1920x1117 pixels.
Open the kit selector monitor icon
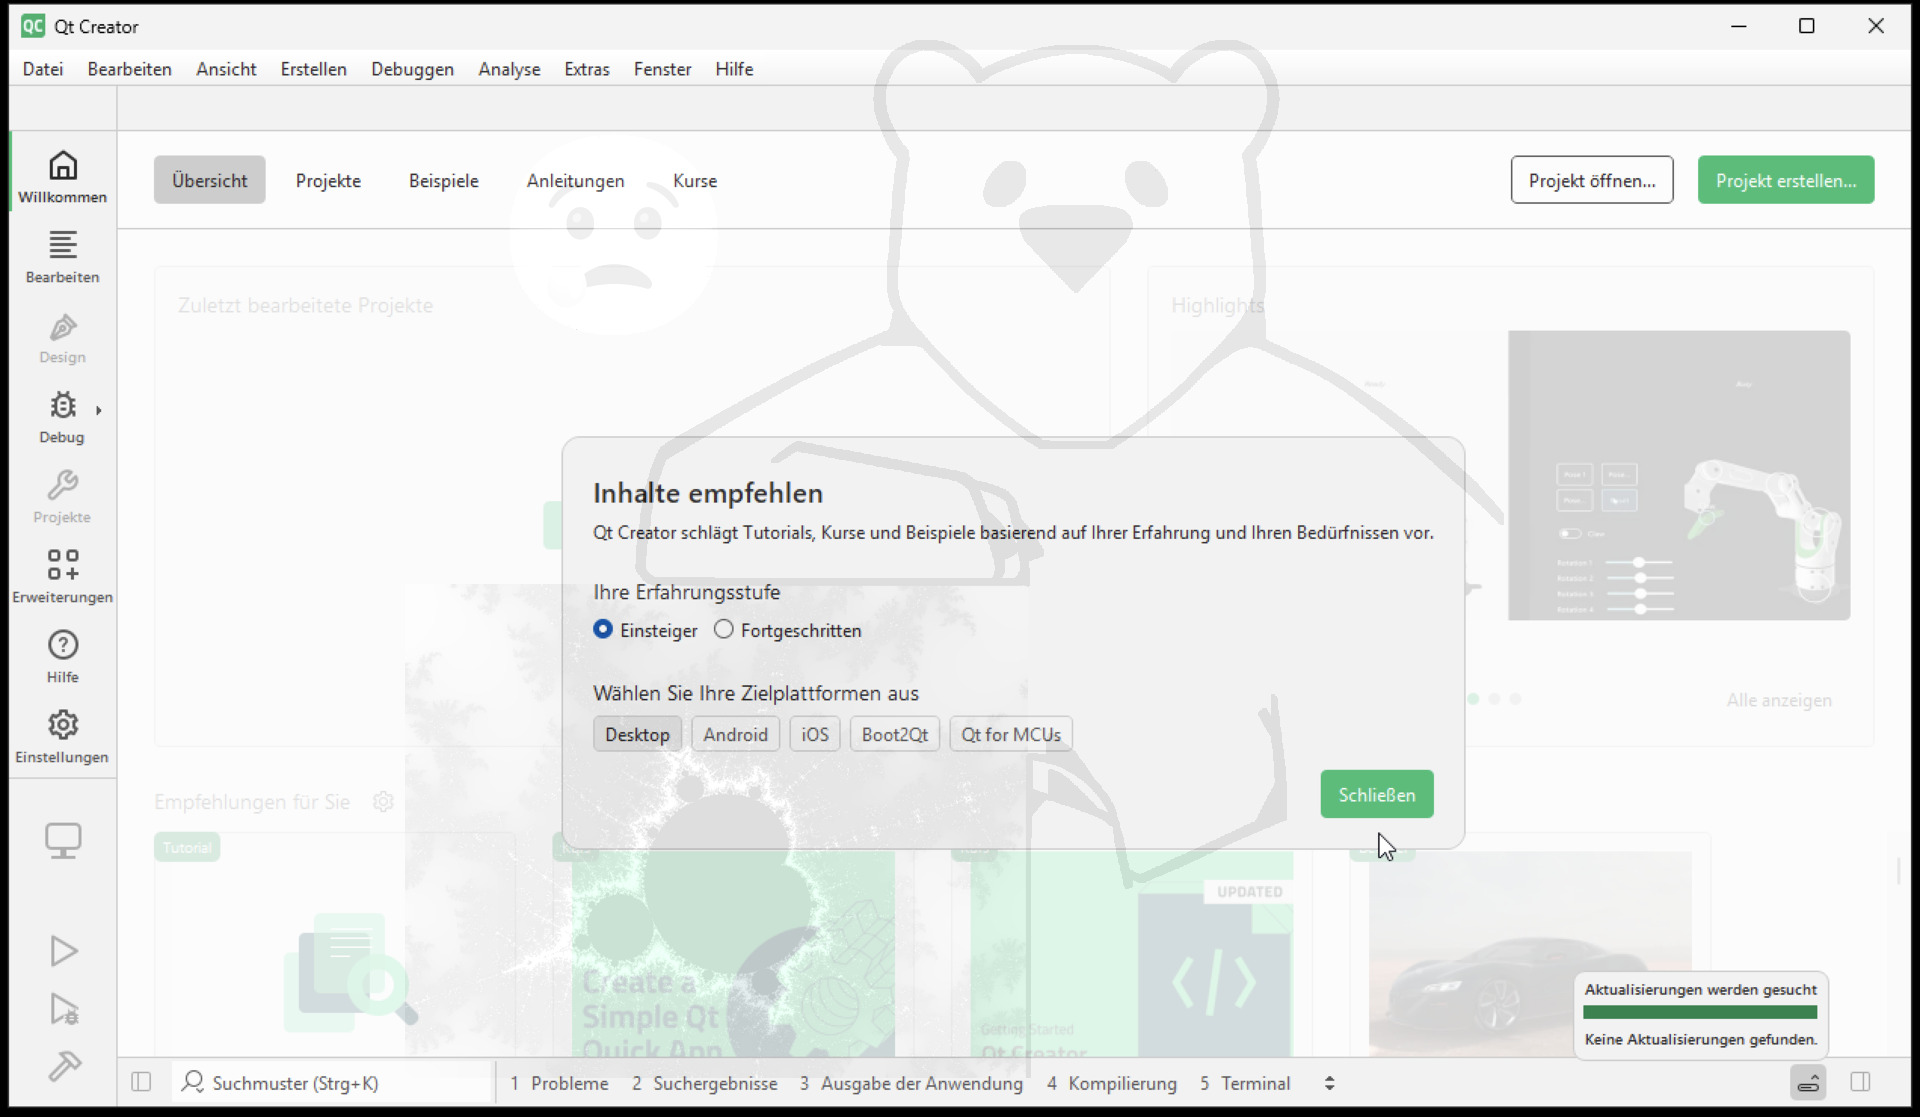click(x=63, y=840)
